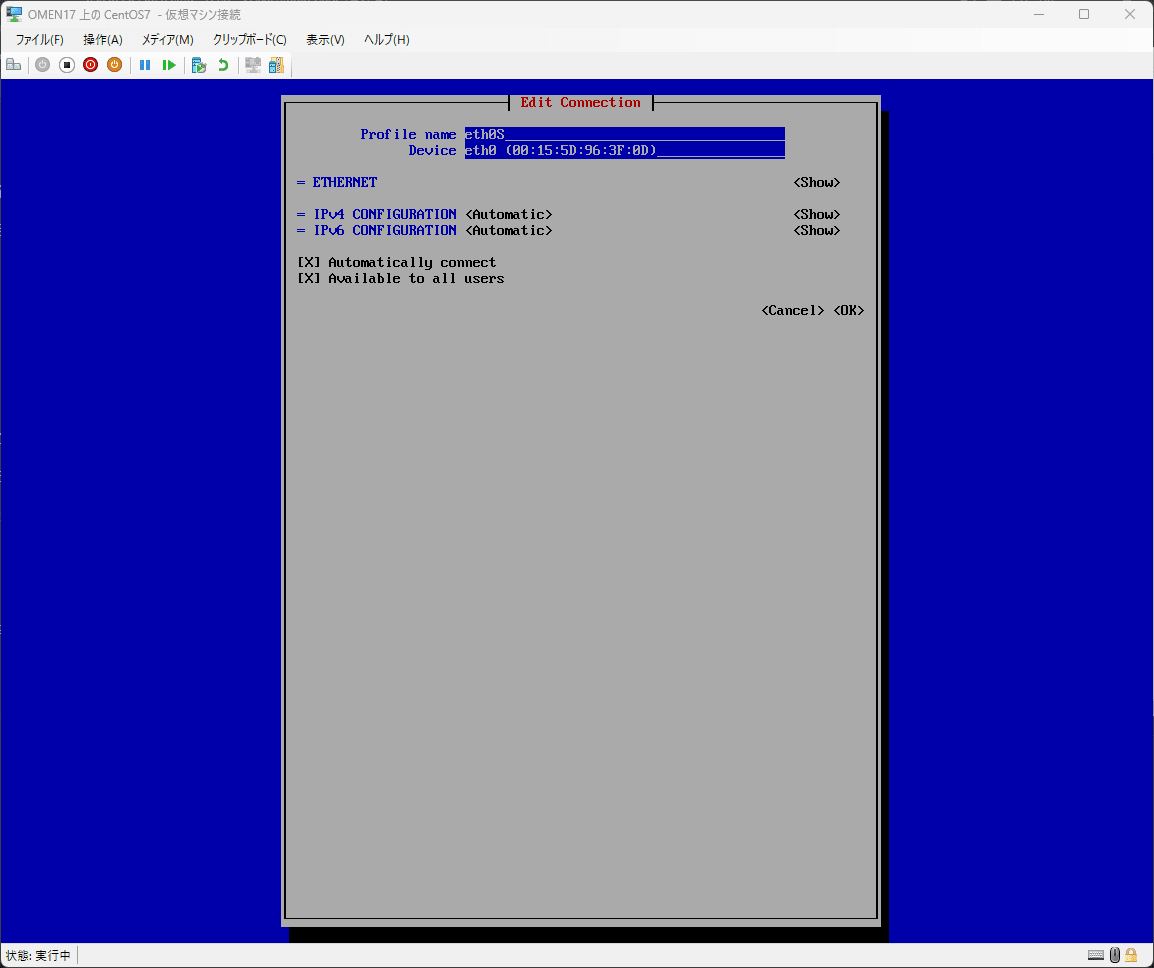Click the Device input field
Image resolution: width=1154 pixels, height=968 pixels.
pyautogui.click(x=625, y=150)
